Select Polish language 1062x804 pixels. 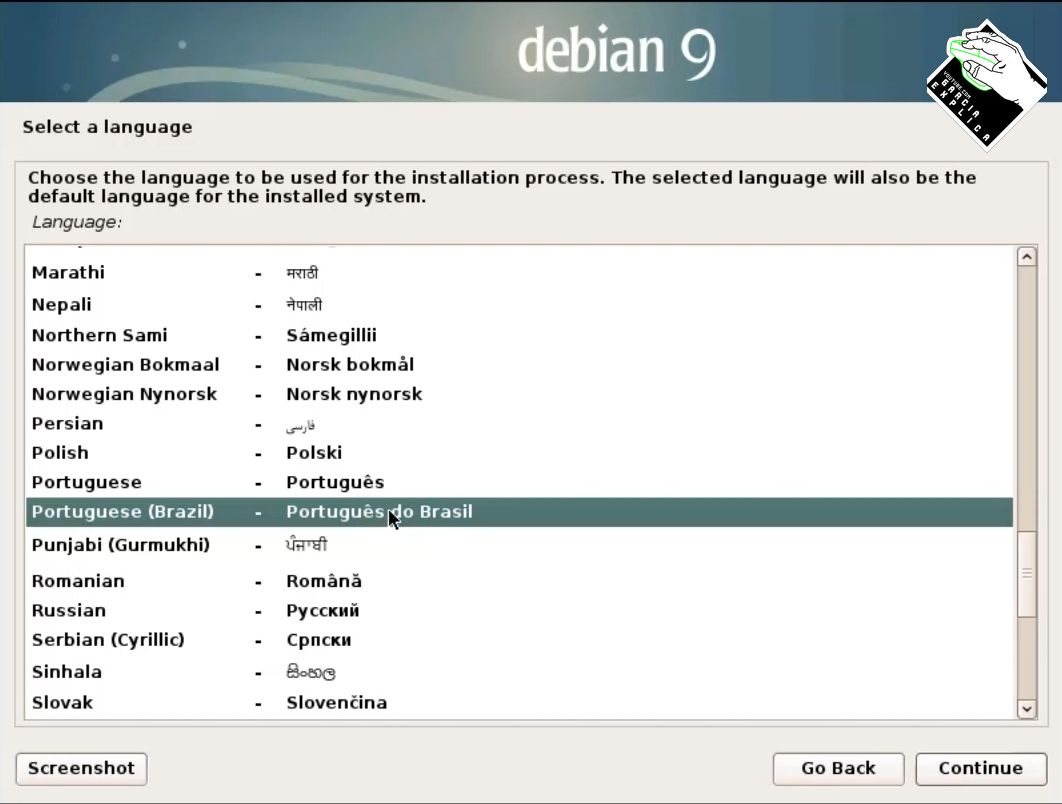(x=519, y=453)
